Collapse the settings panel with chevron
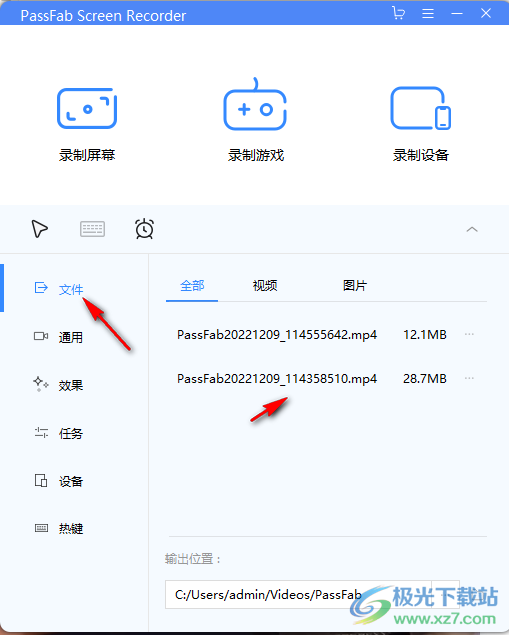509x635 pixels. click(472, 230)
